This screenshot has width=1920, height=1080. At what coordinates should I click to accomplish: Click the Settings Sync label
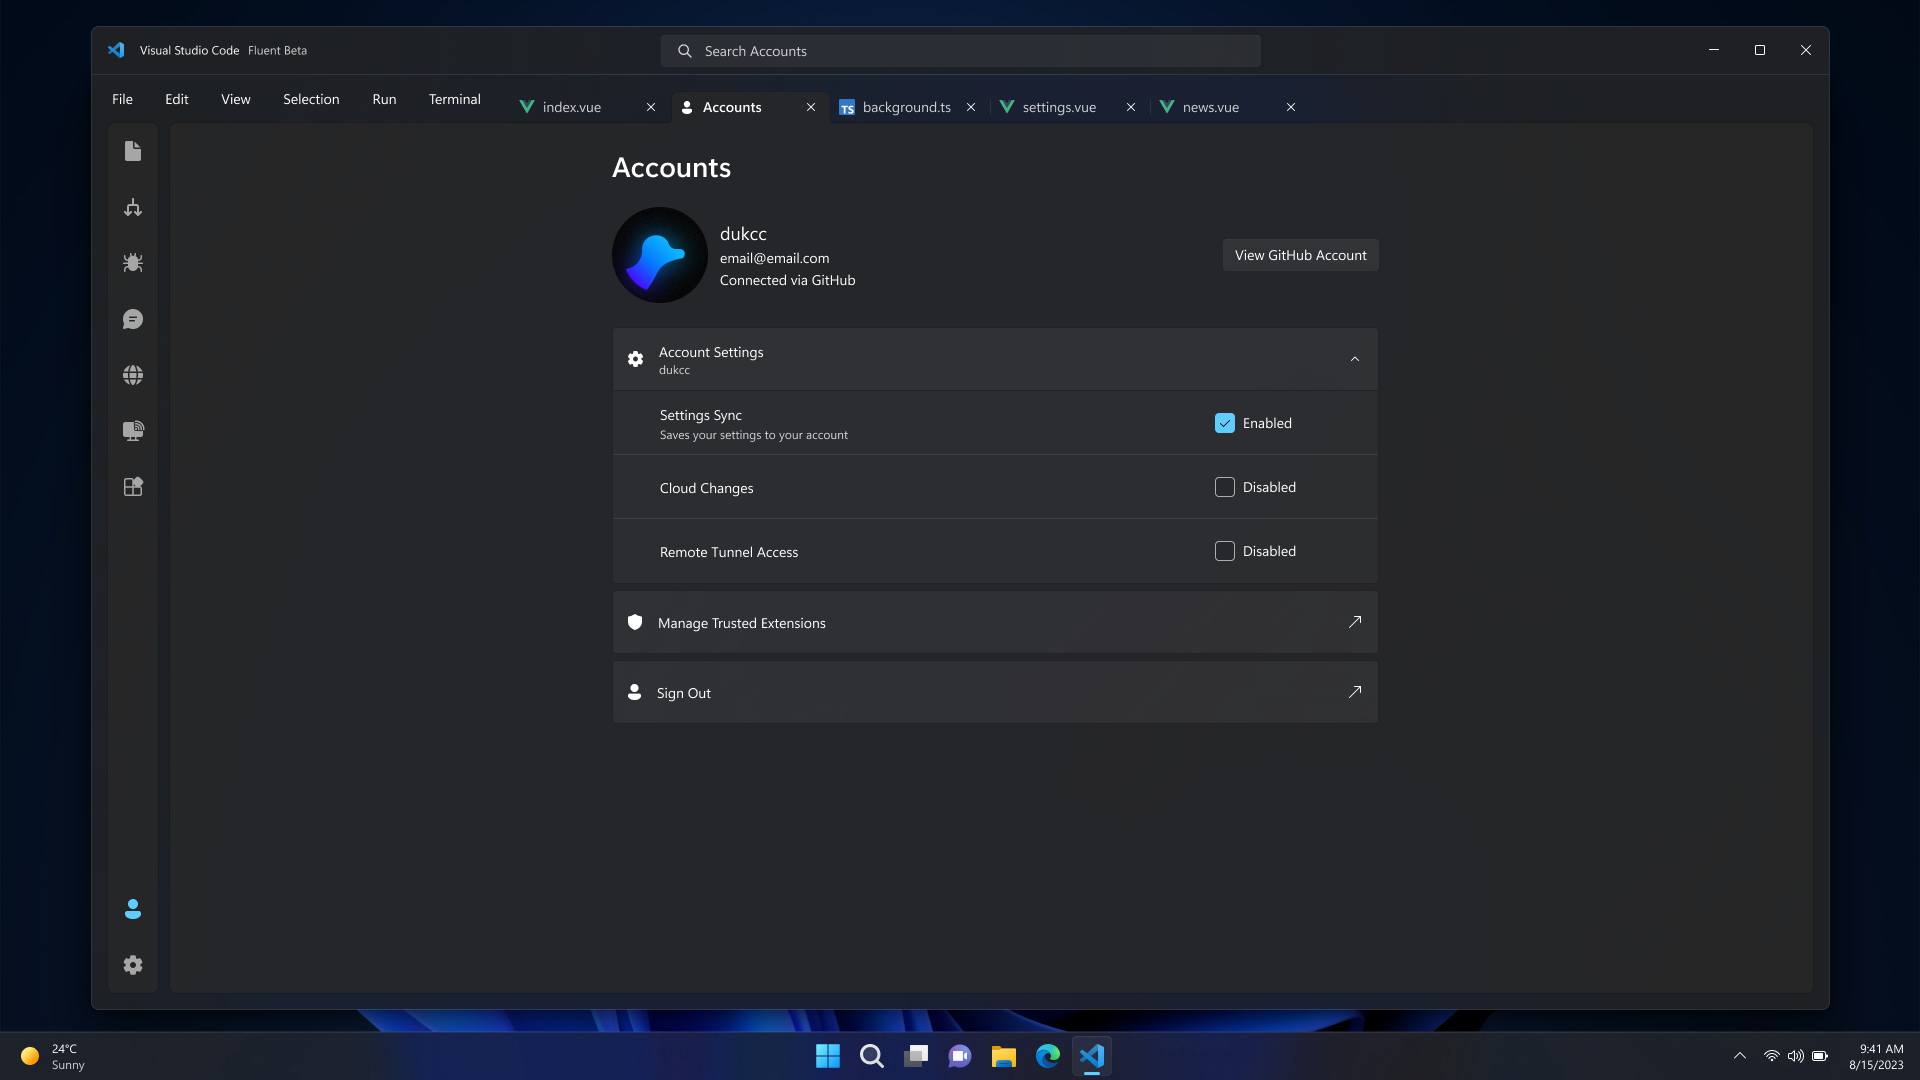(700, 415)
